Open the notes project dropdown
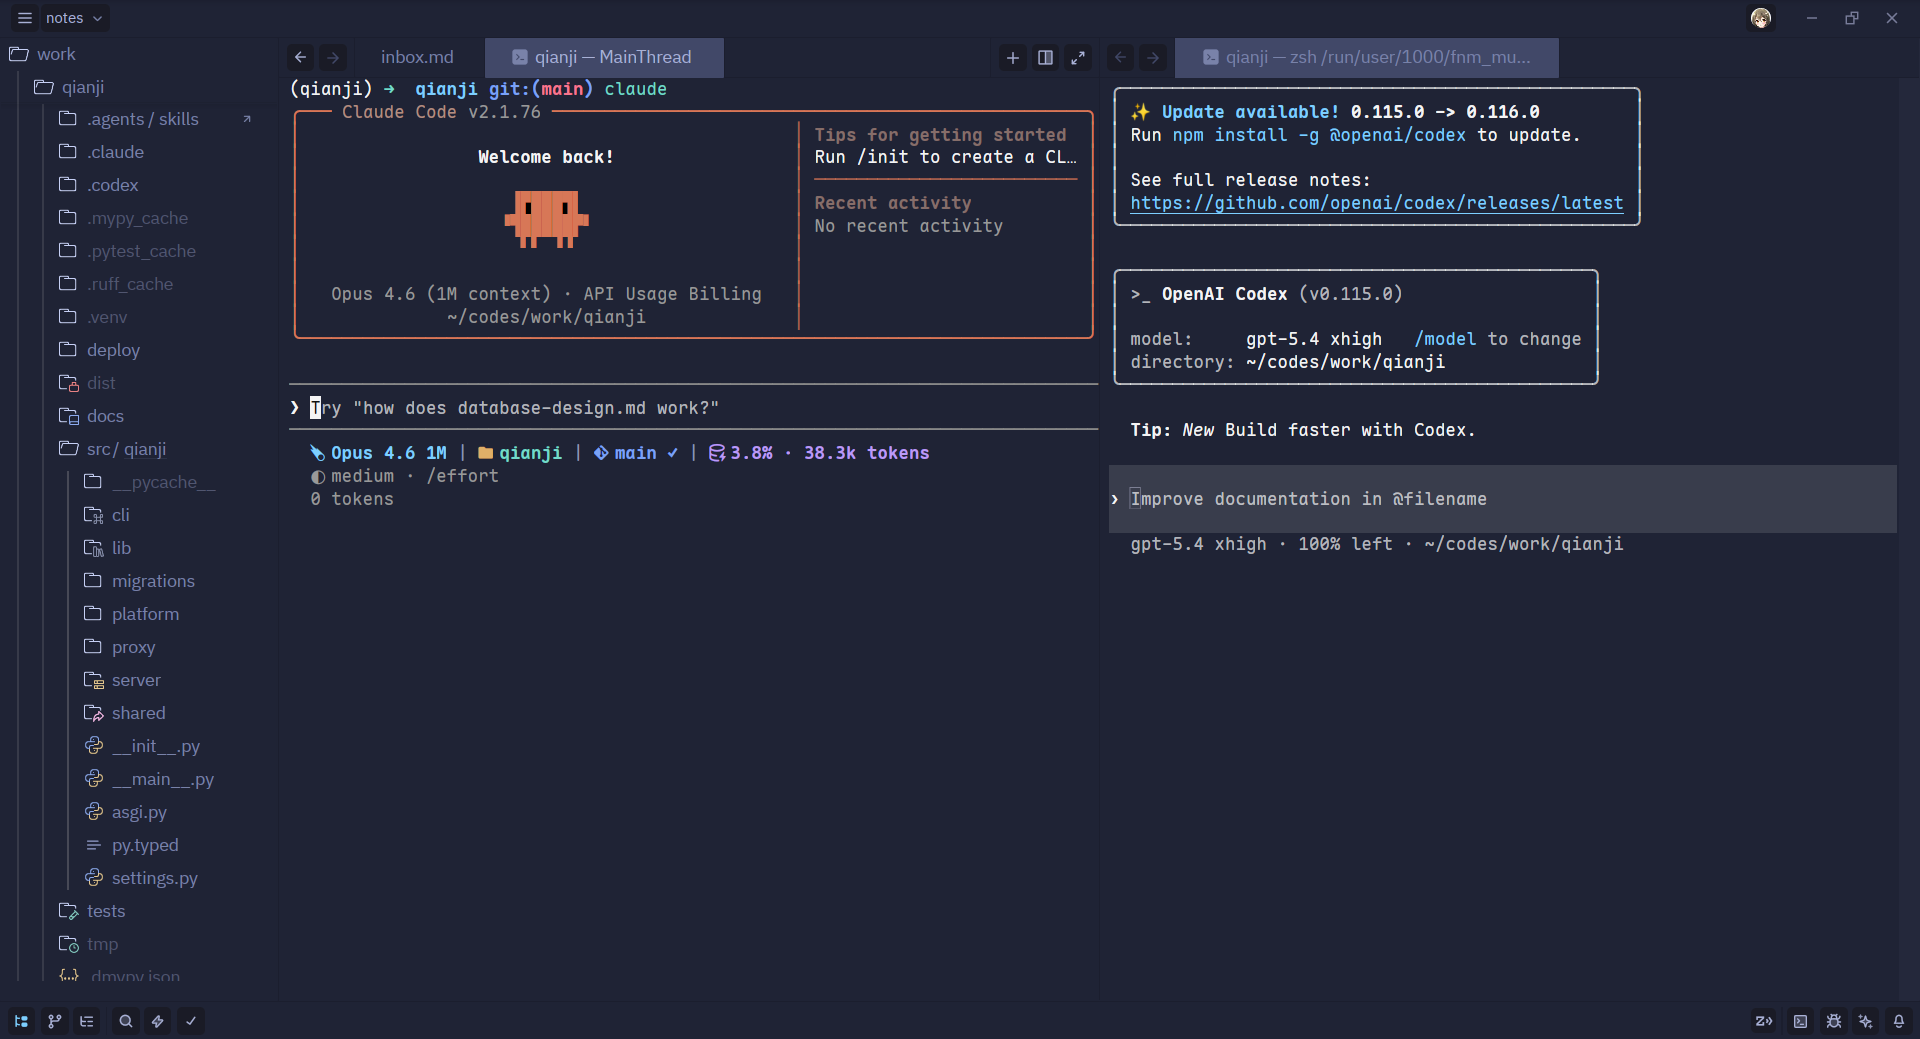 click(74, 18)
